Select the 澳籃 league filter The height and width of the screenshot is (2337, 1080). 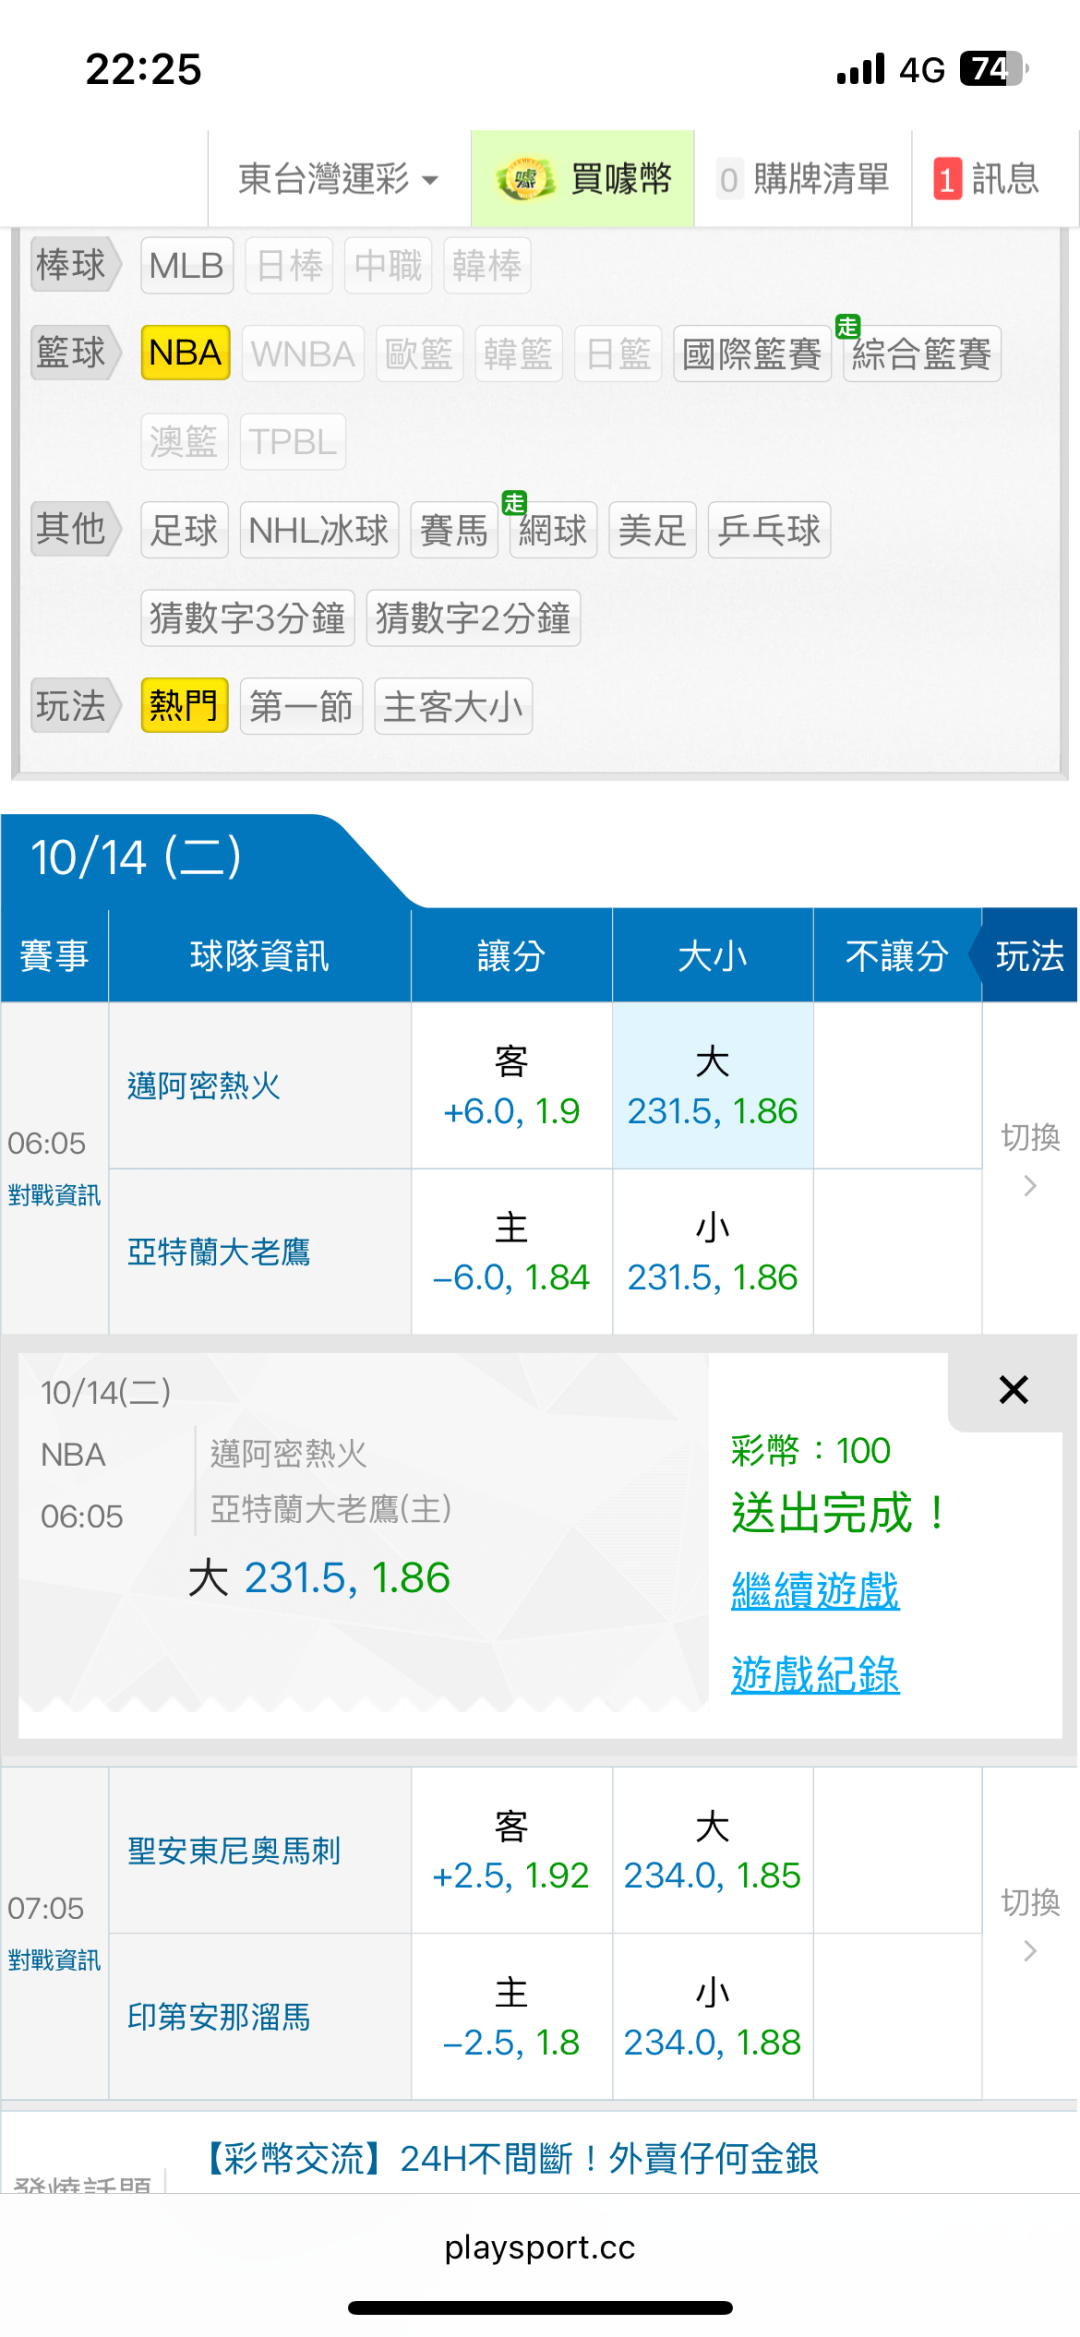tap(184, 441)
